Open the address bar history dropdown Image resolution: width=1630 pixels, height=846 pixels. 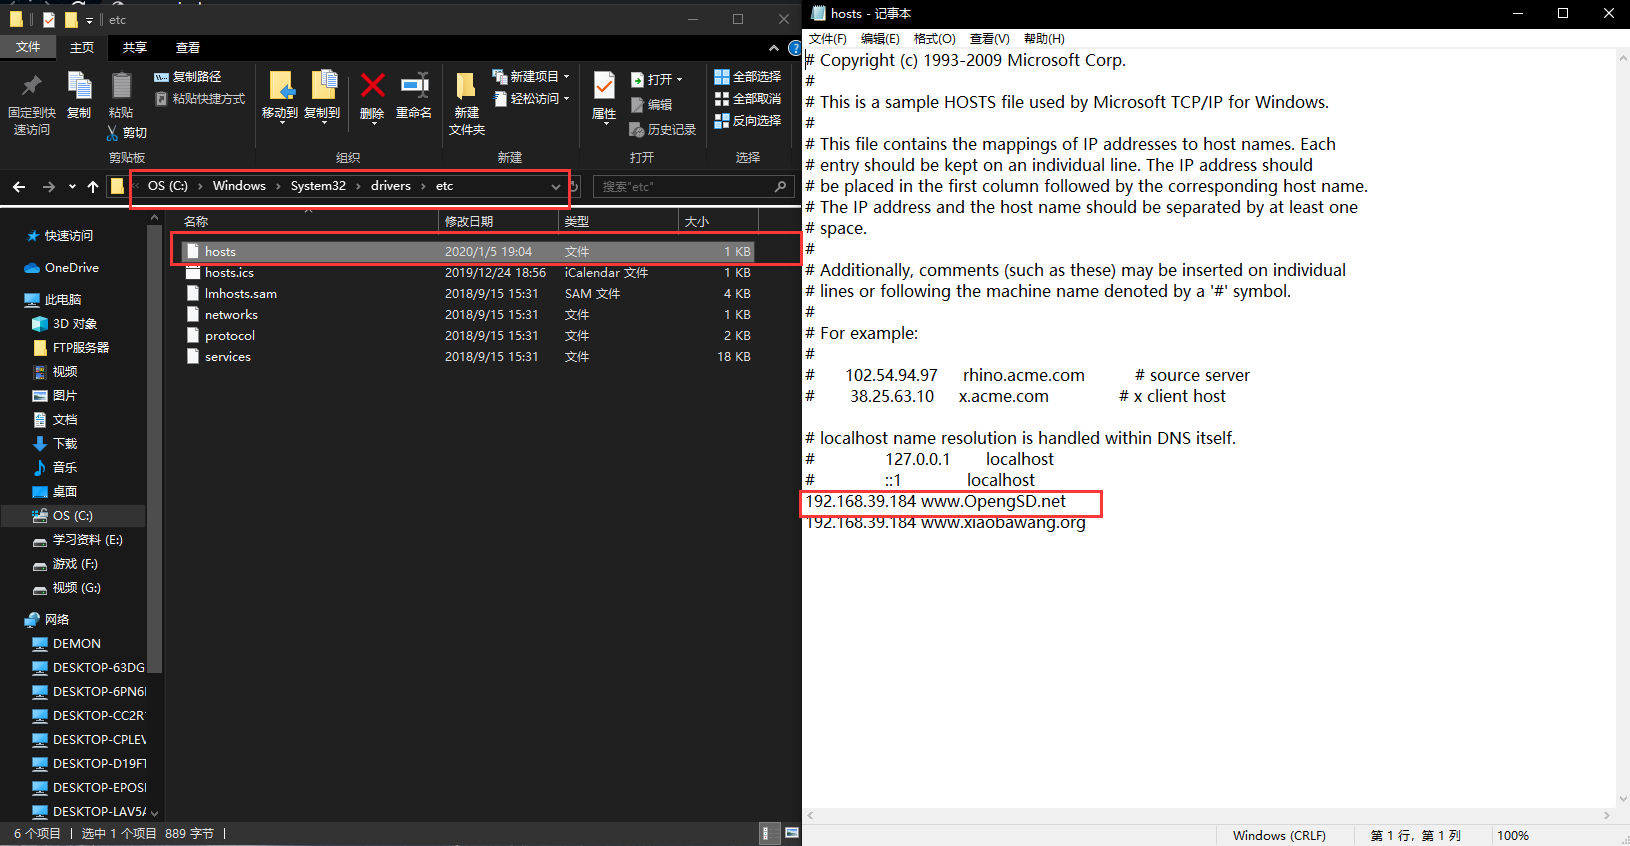point(555,187)
